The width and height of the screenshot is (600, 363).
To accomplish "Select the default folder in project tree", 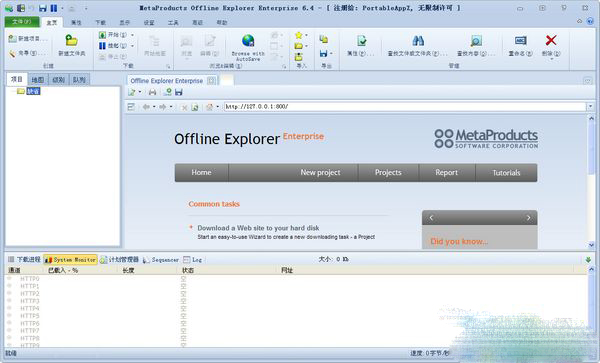I will [33, 91].
